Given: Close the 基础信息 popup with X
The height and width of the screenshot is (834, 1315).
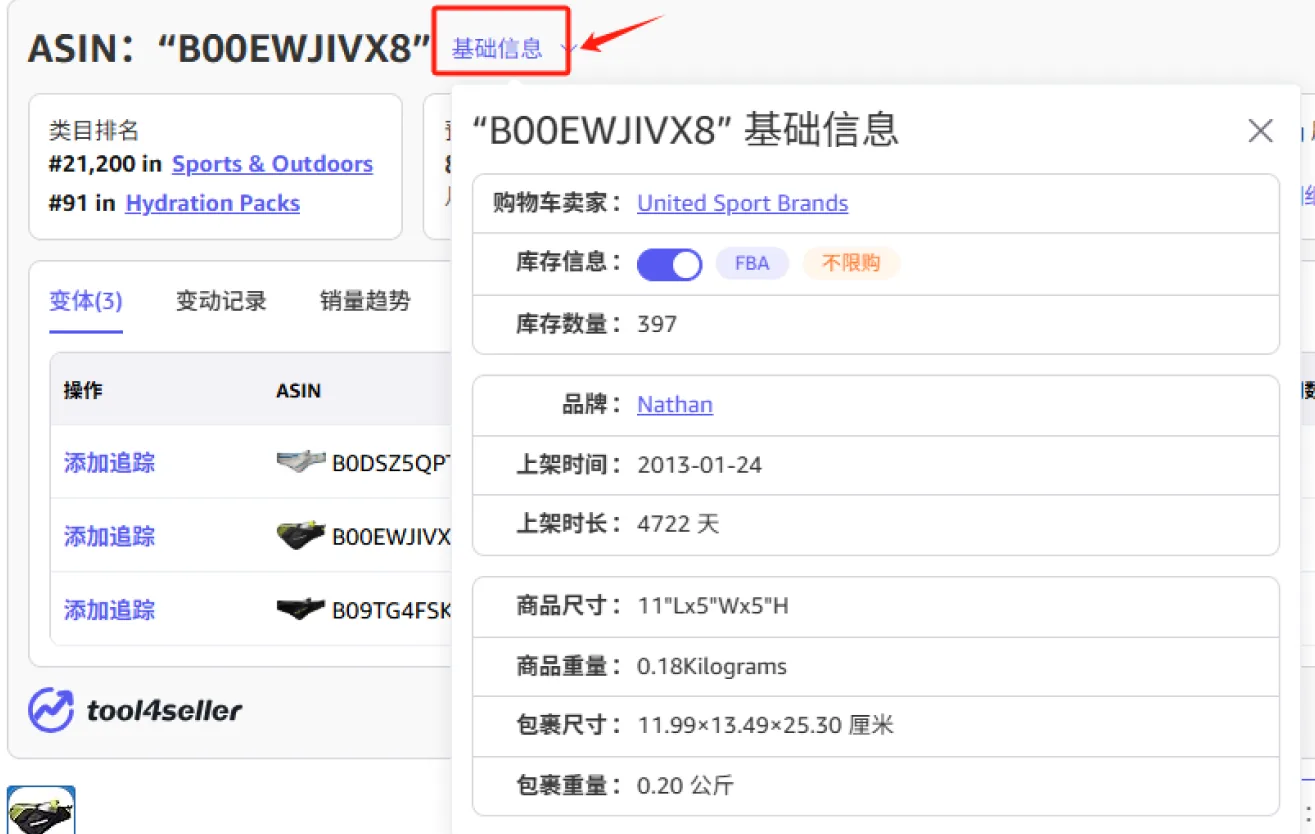Looking at the screenshot, I should [x=1260, y=131].
